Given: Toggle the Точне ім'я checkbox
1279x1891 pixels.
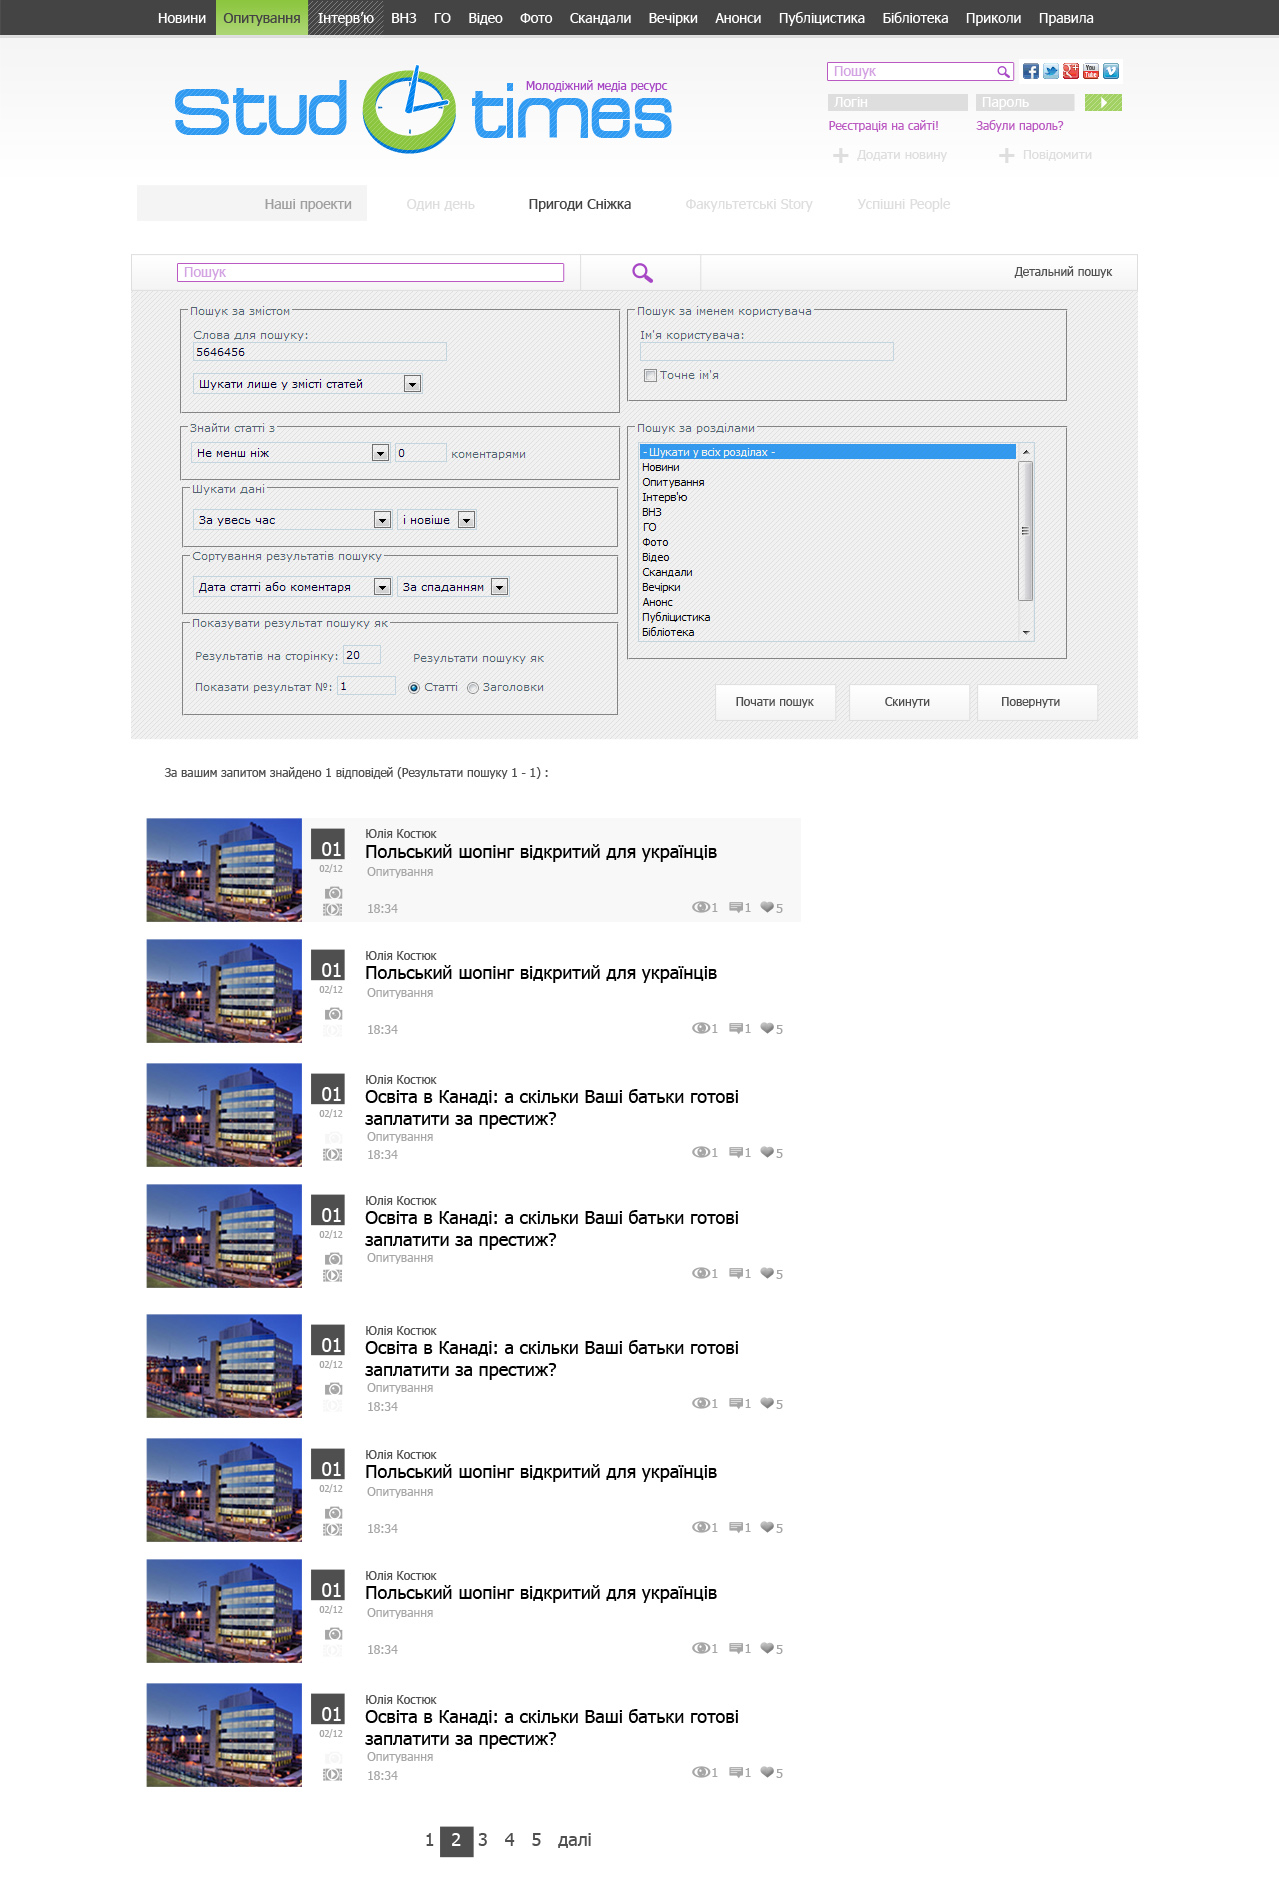Looking at the screenshot, I should point(650,375).
